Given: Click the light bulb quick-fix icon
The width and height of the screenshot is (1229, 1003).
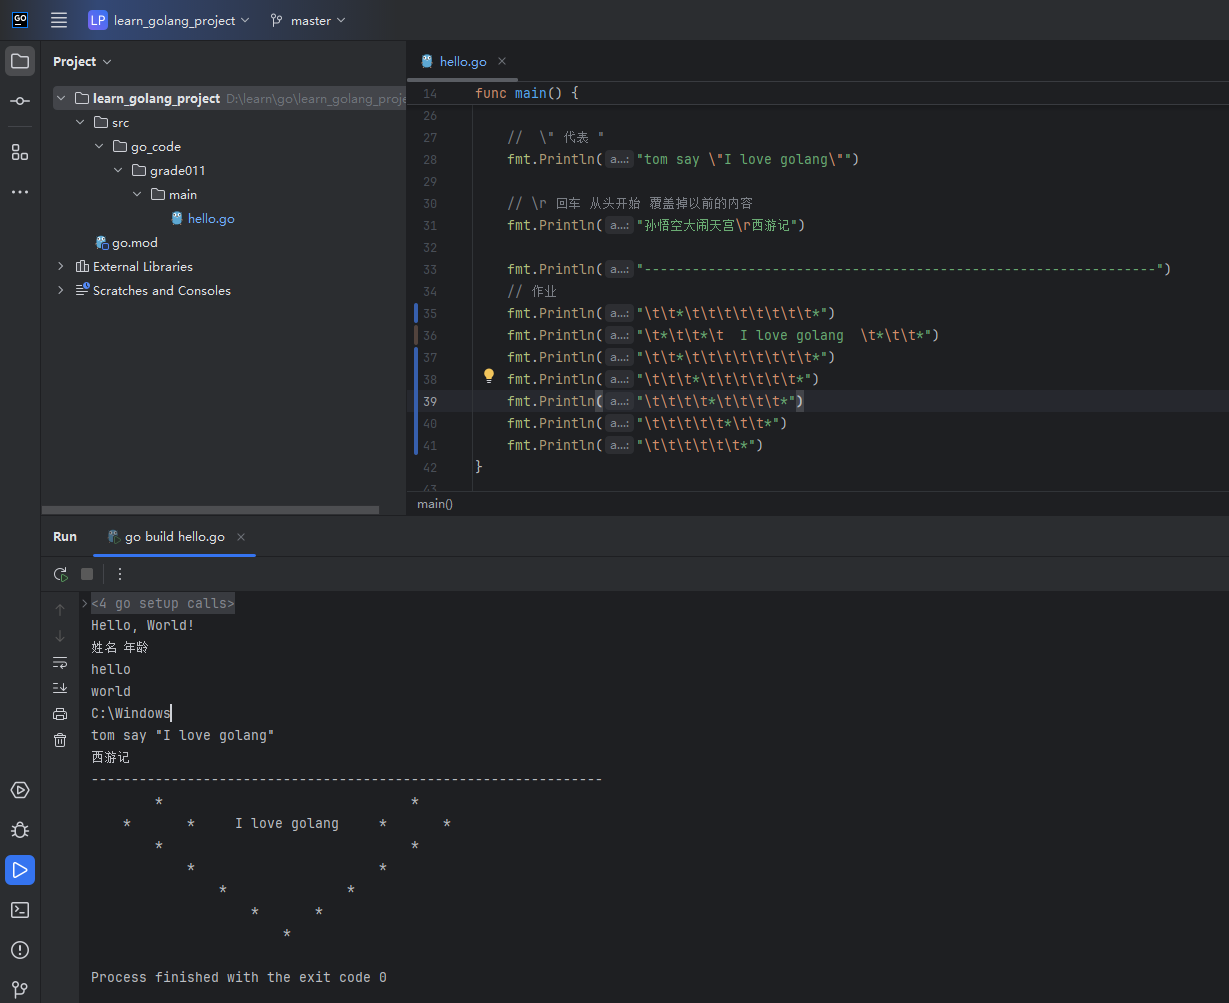Looking at the screenshot, I should point(489,376).
